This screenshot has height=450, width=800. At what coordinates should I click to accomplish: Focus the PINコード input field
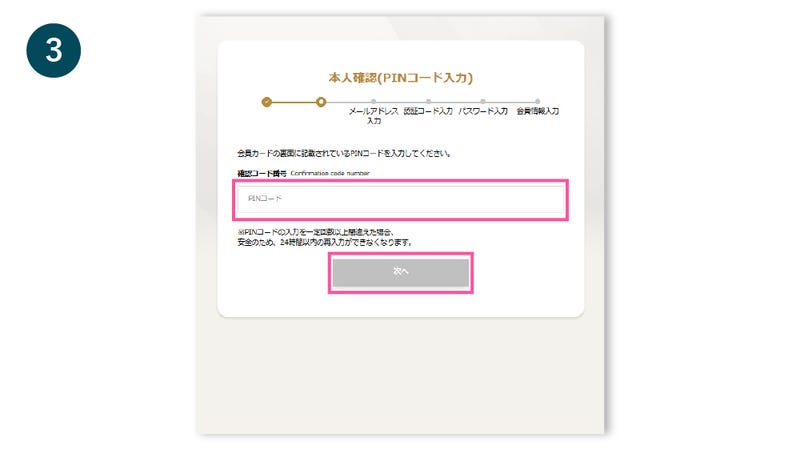(x=401, y=199)
